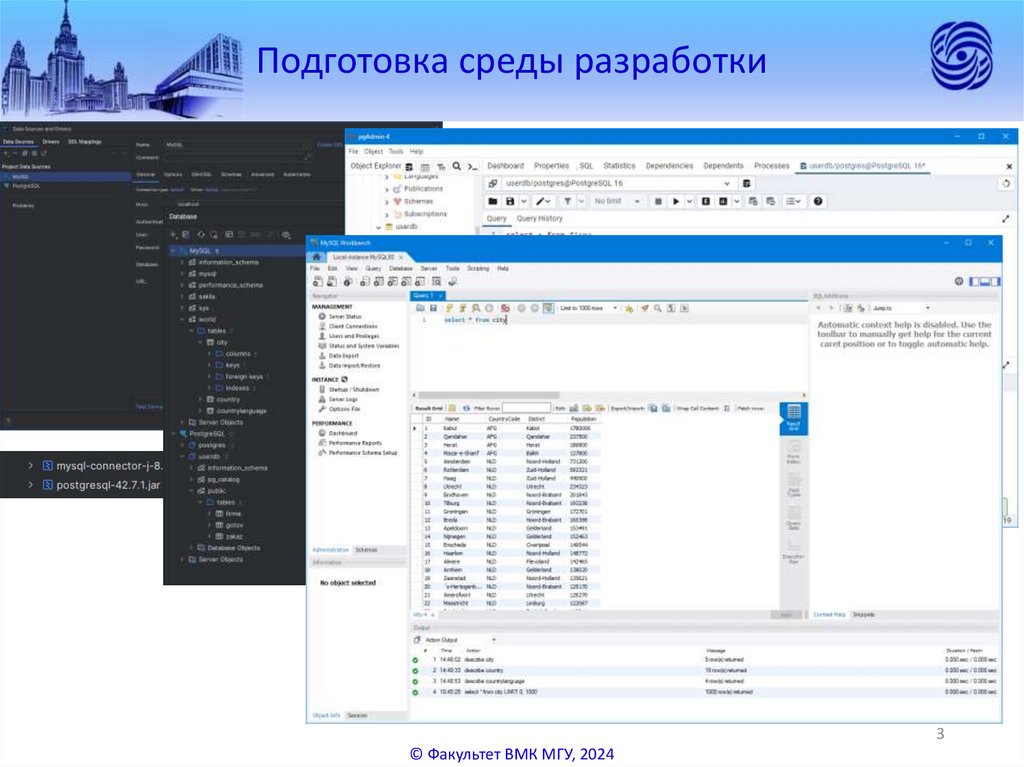Image resolution: width=1024 pixels, height=767 pixels.
Task: Close the Query 1 tab in MySQL Workbench
Action: [x=441, y=296]
